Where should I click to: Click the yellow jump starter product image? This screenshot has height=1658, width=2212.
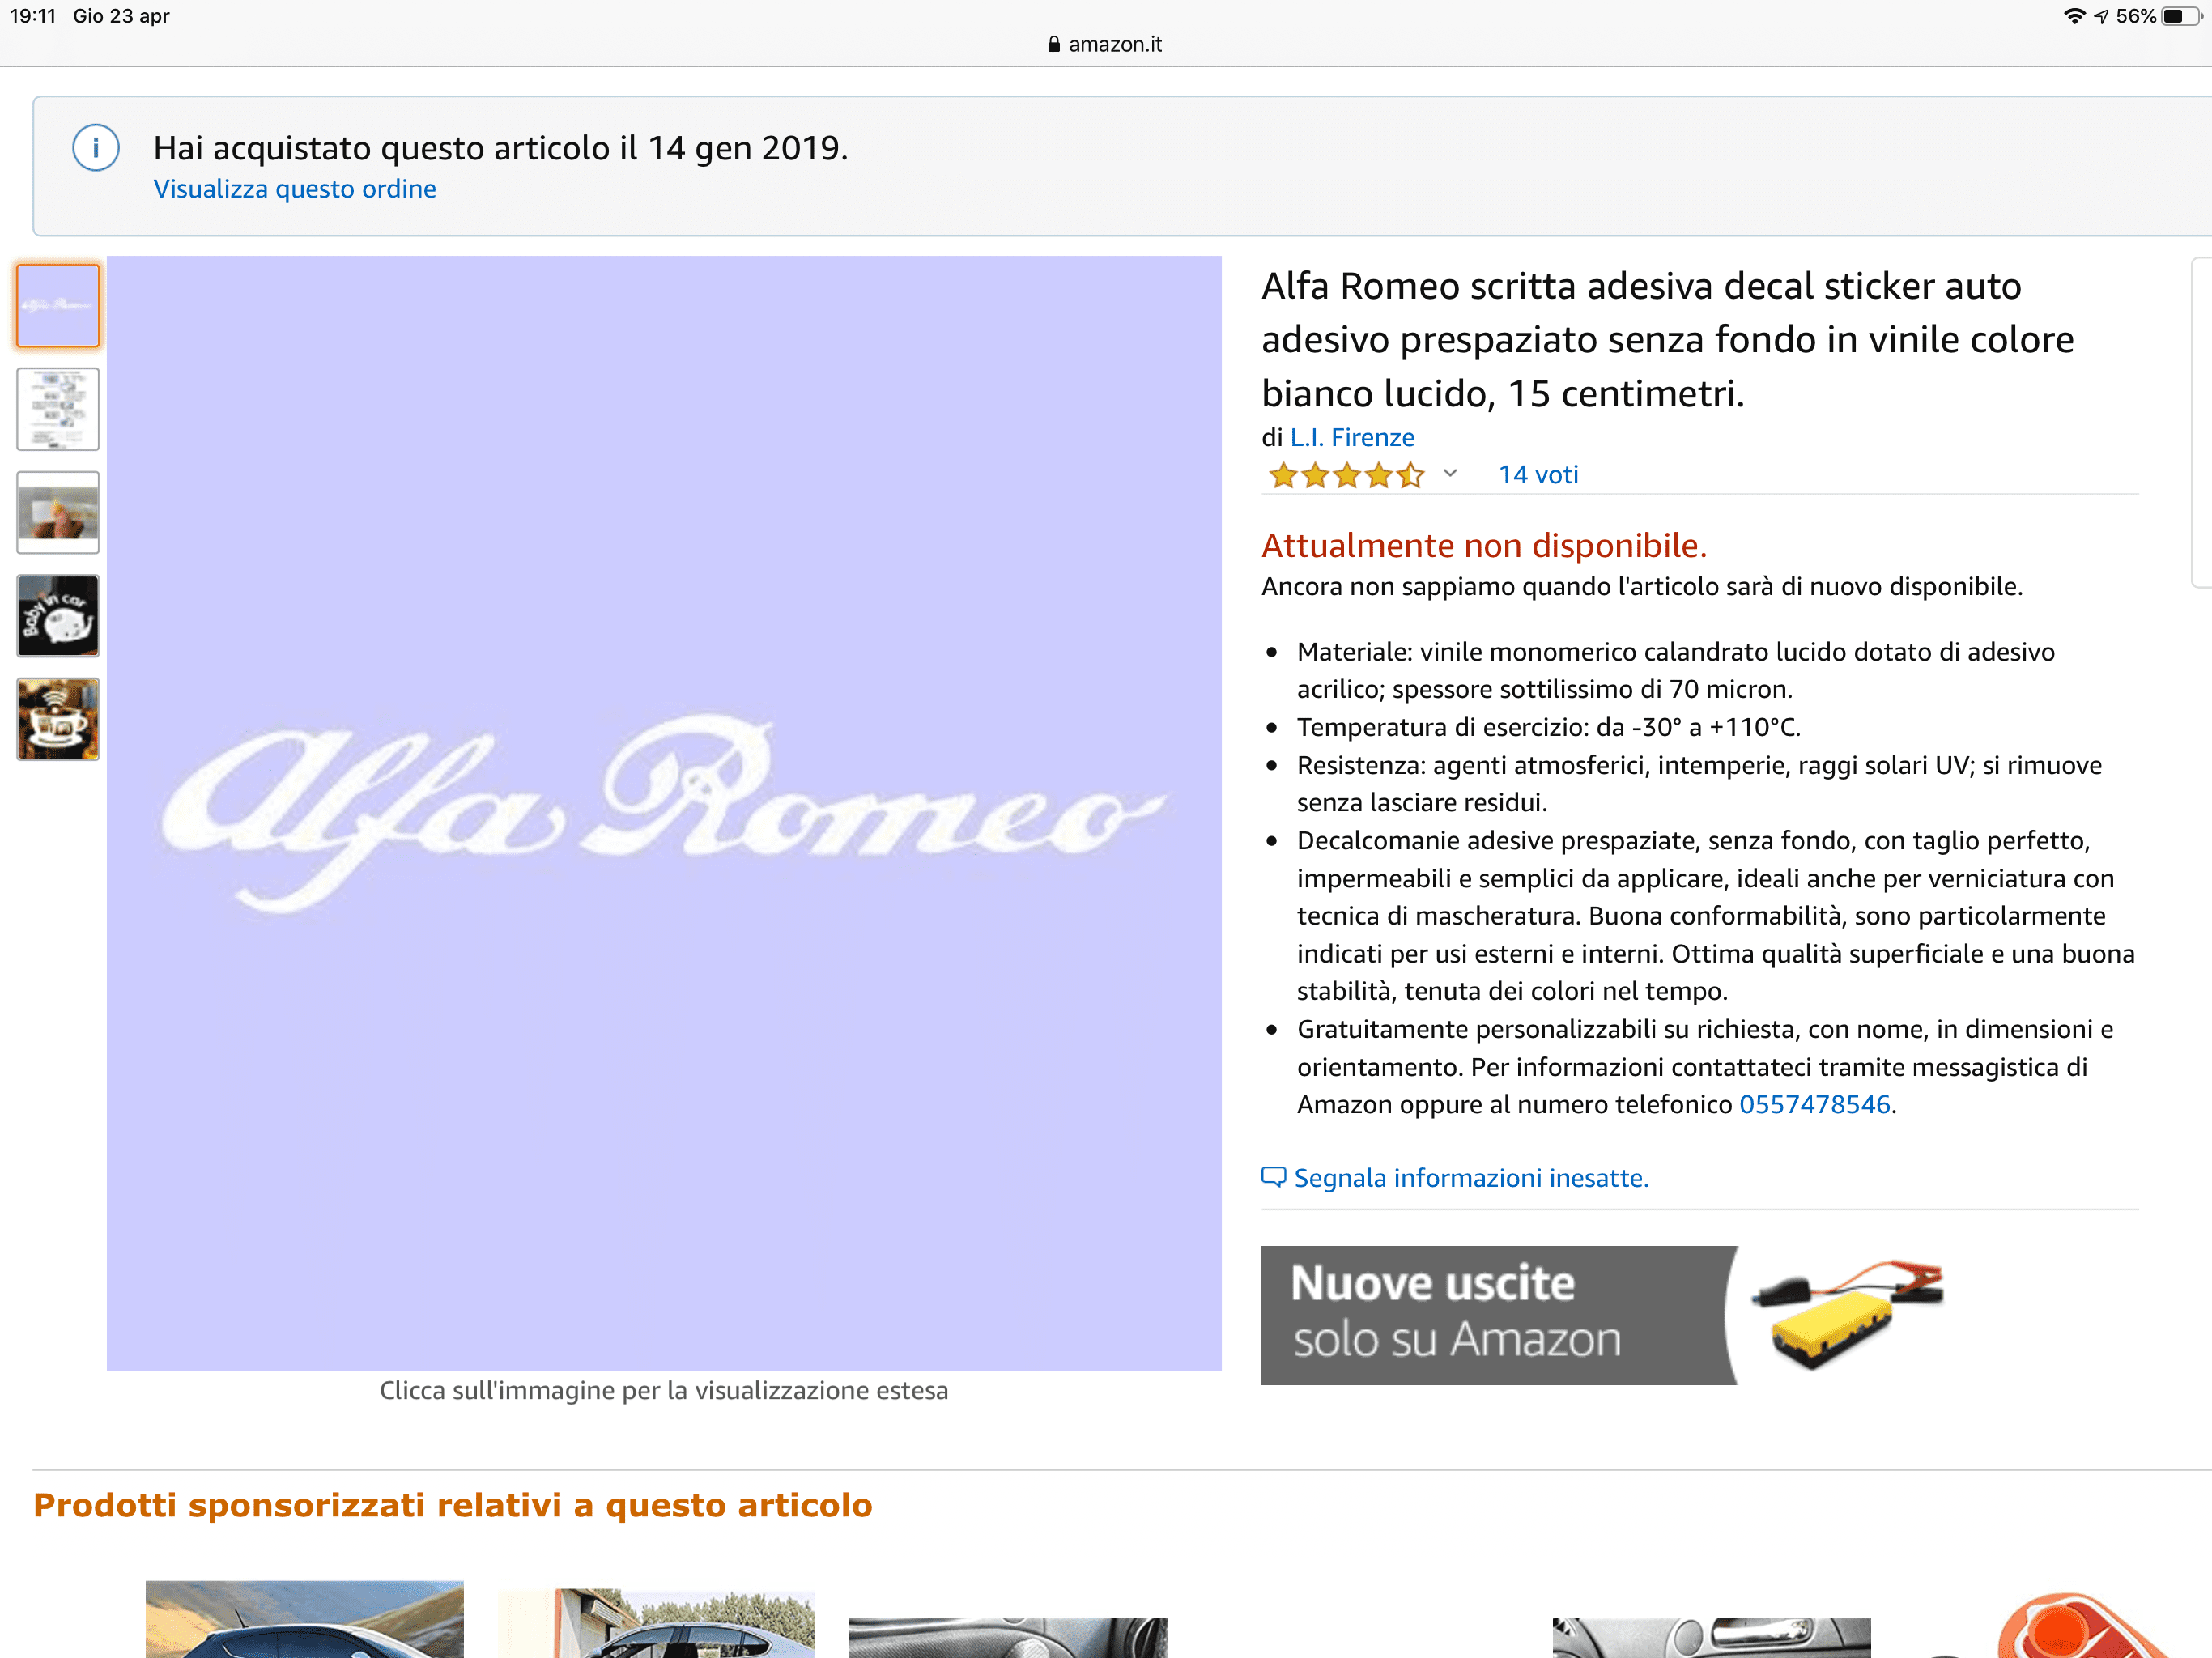tap(1847, 1315)
